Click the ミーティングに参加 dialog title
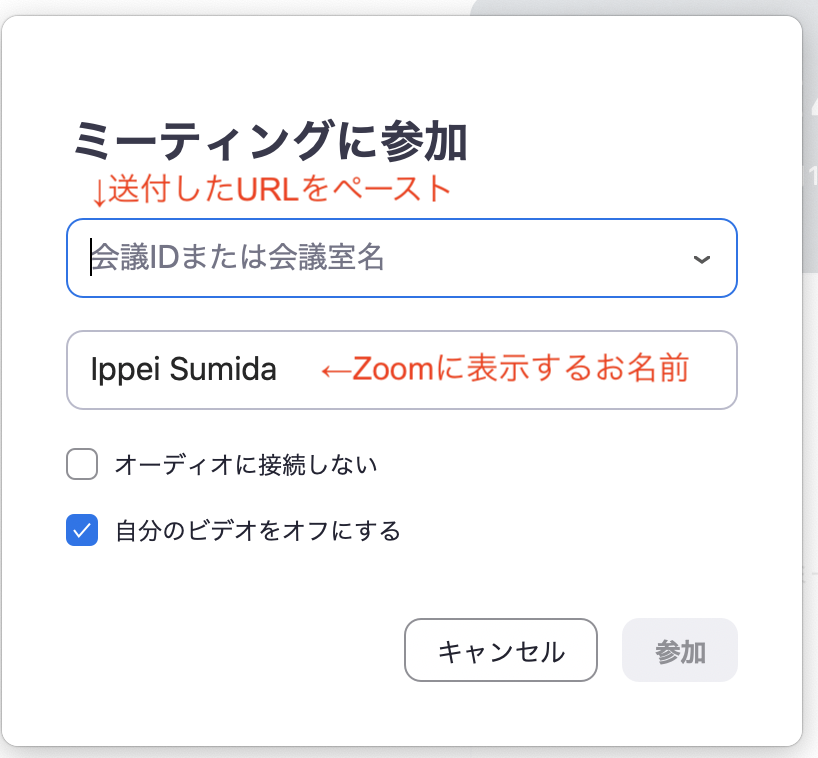 pyautogui.click(x=270, y=141)
